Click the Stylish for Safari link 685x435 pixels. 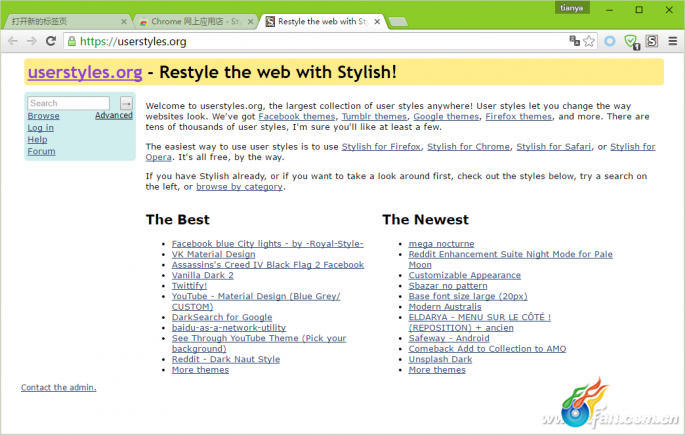(554, 147)
